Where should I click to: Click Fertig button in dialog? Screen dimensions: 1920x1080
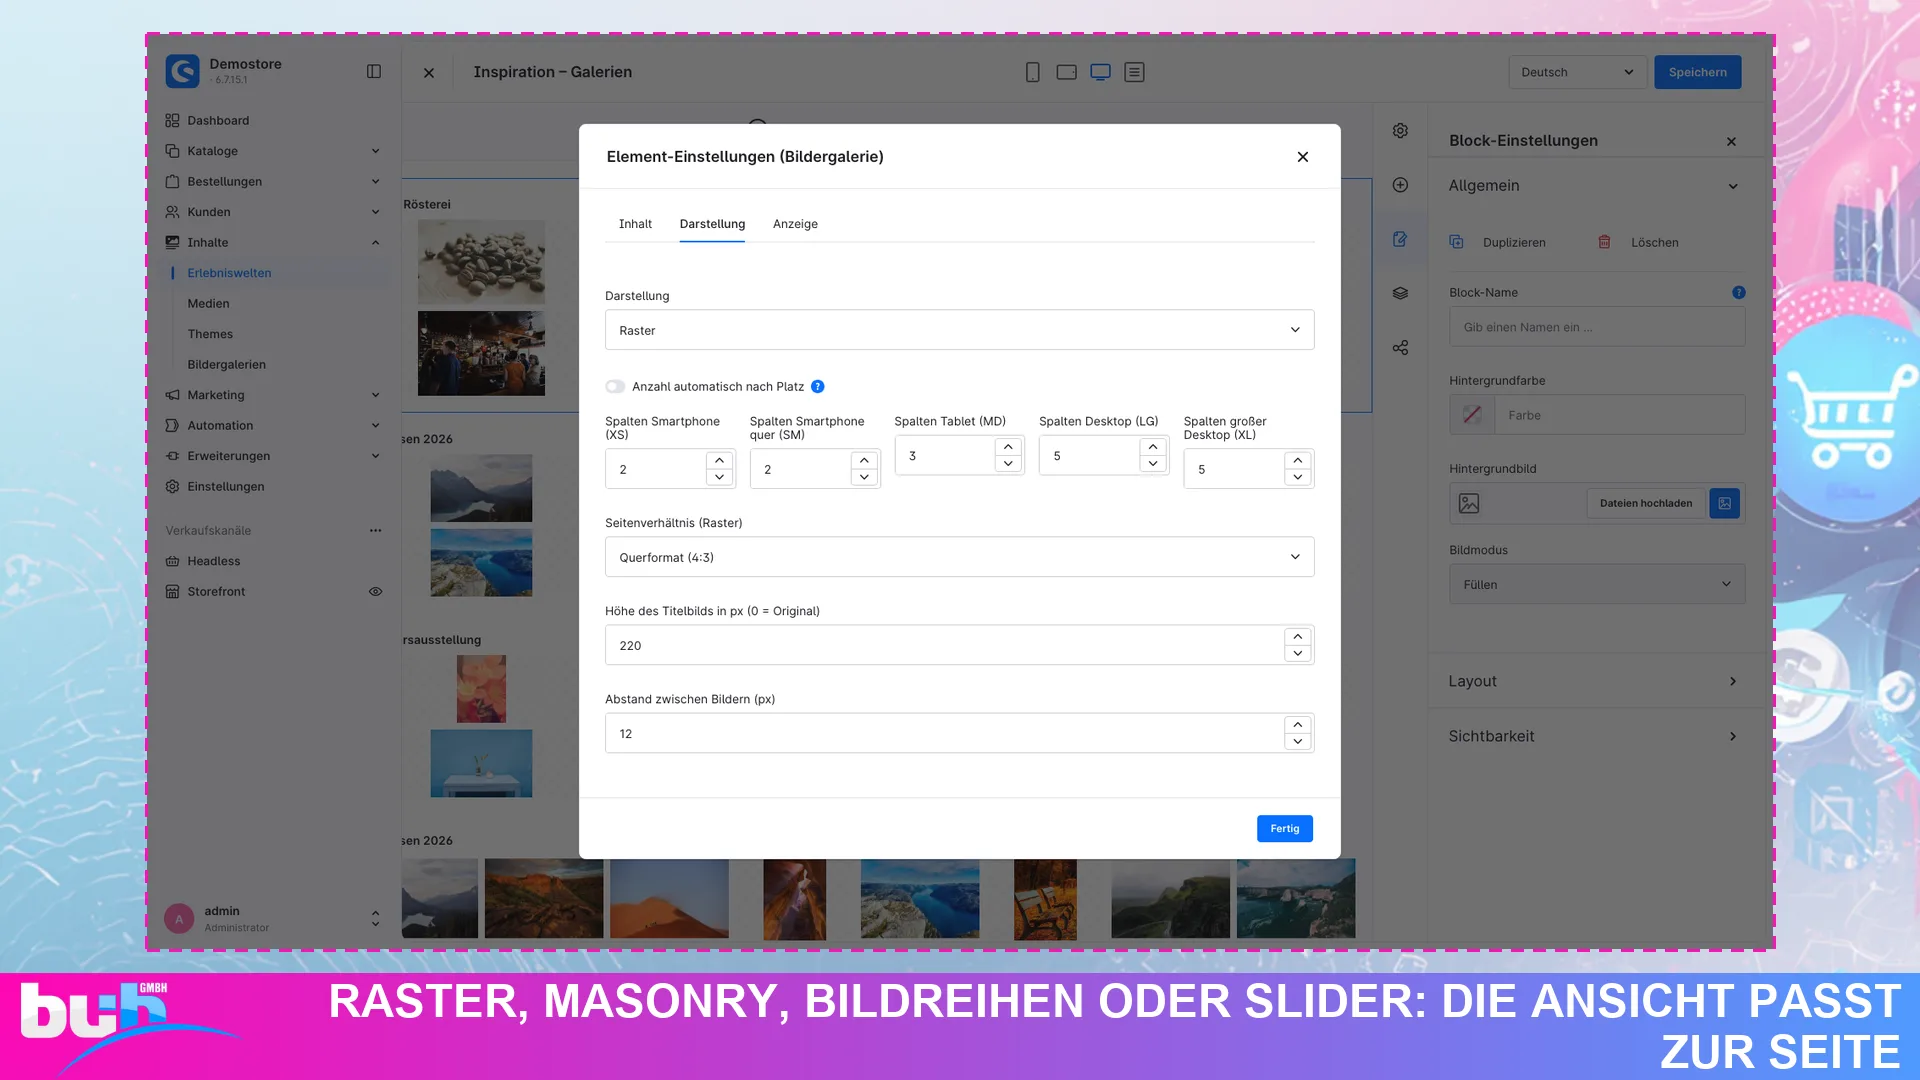point(1284,828)
